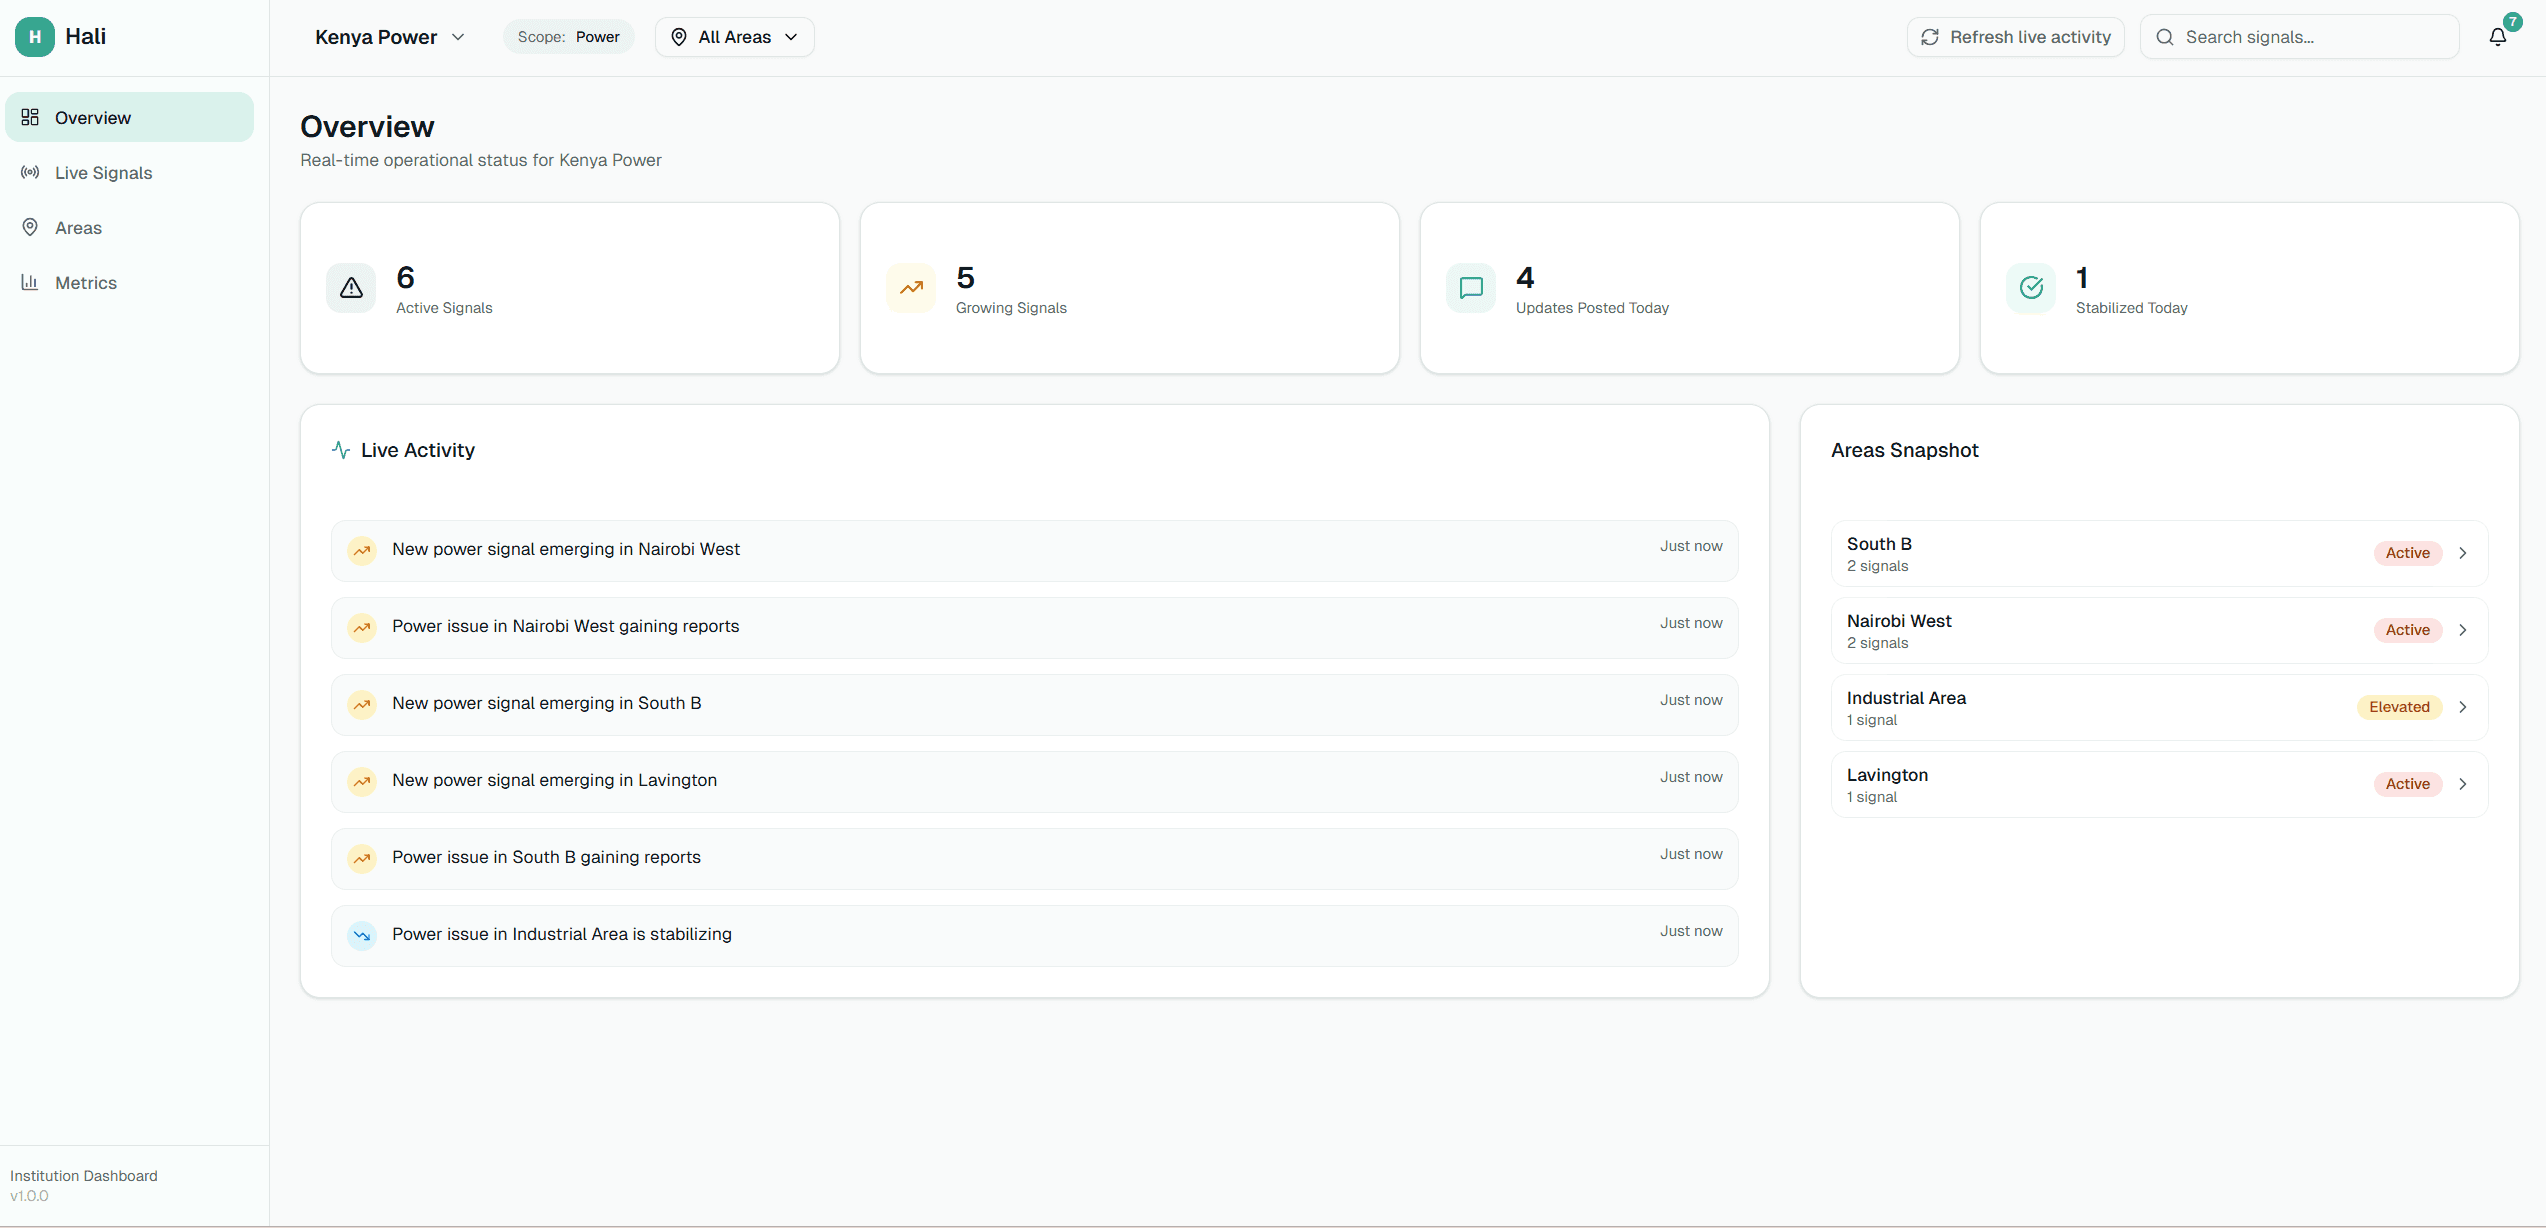Click Industrial Area name in snapshot
The image size is (2546, 1228).
pyautogui.click(x=1906, y=698)
